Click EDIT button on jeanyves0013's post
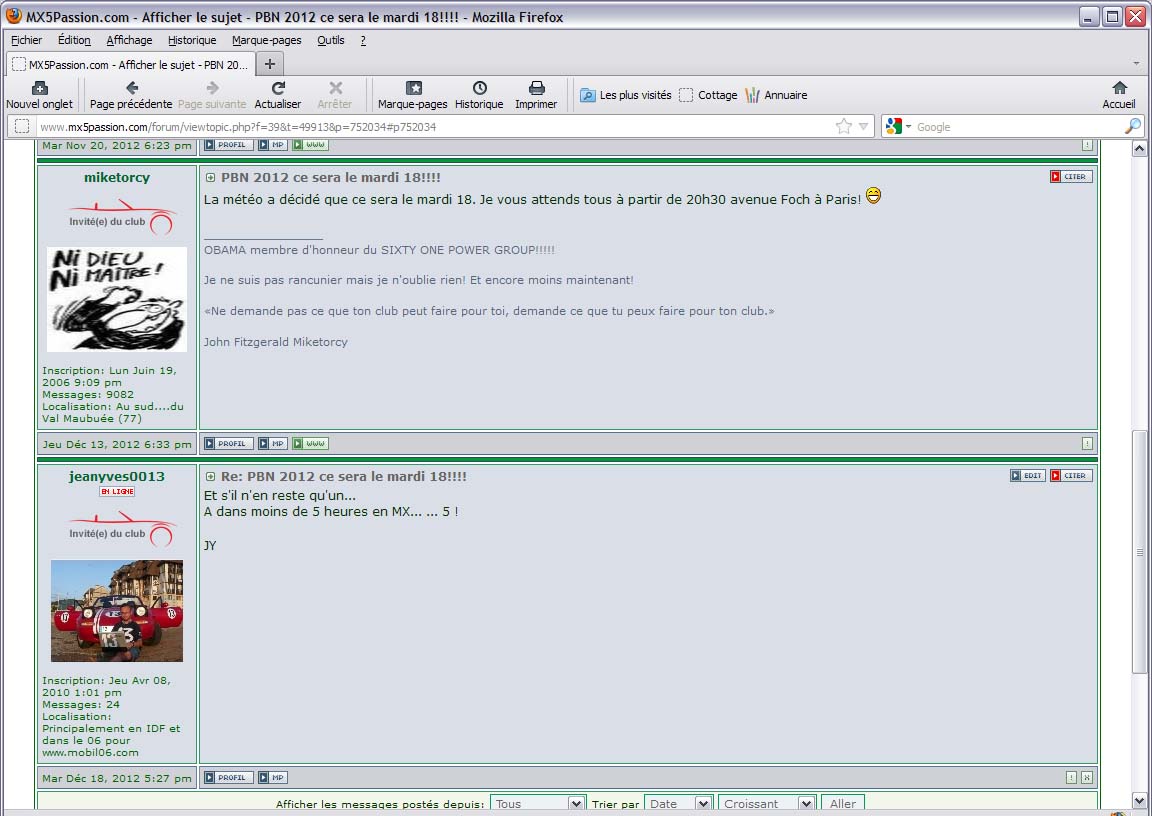This screenshot has height=816, width=1152. (x=1027, y=476)
